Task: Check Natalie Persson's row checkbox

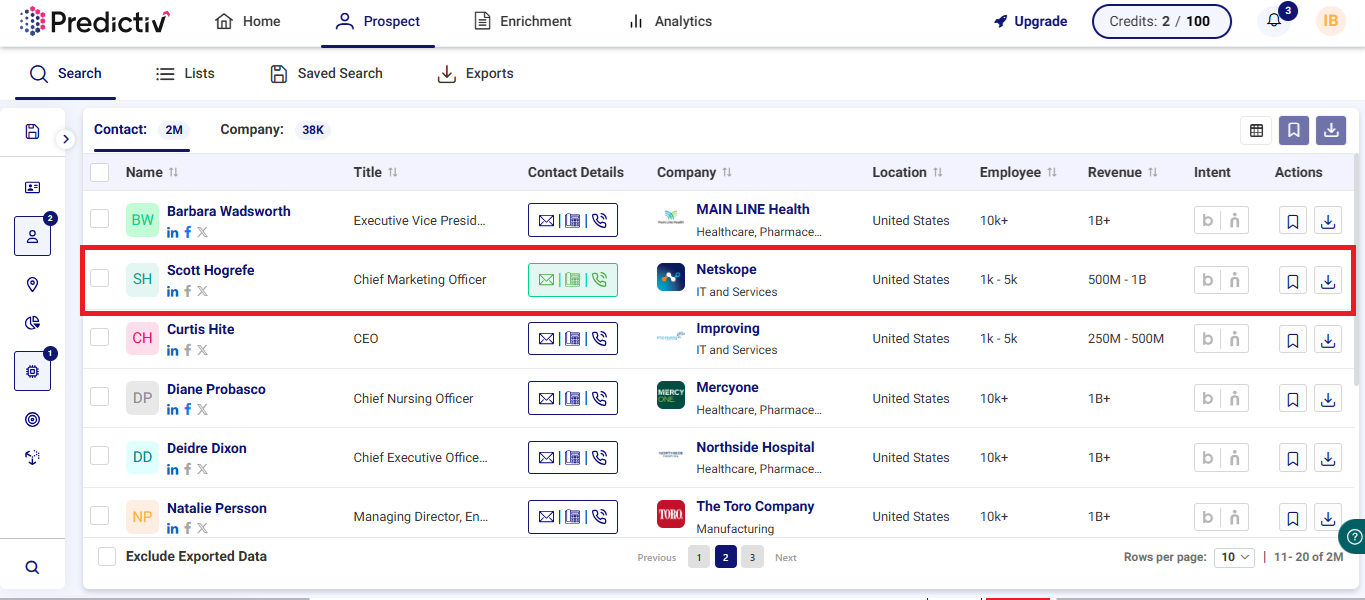Action: [100, 515]
